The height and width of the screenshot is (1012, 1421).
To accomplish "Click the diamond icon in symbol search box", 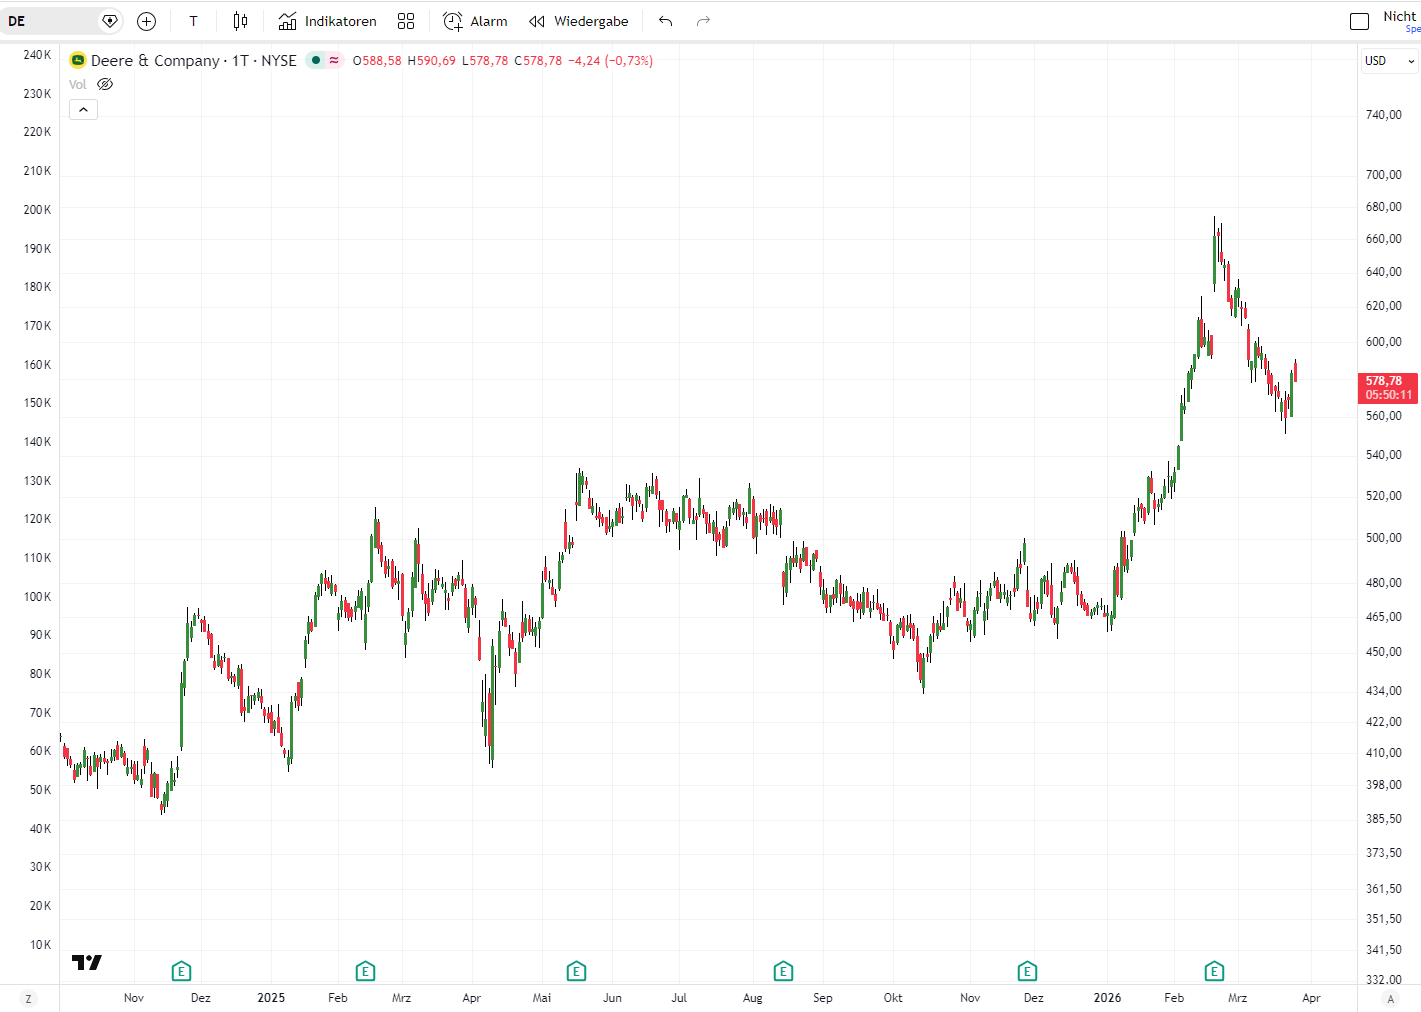I will click(x=110, y=21).
